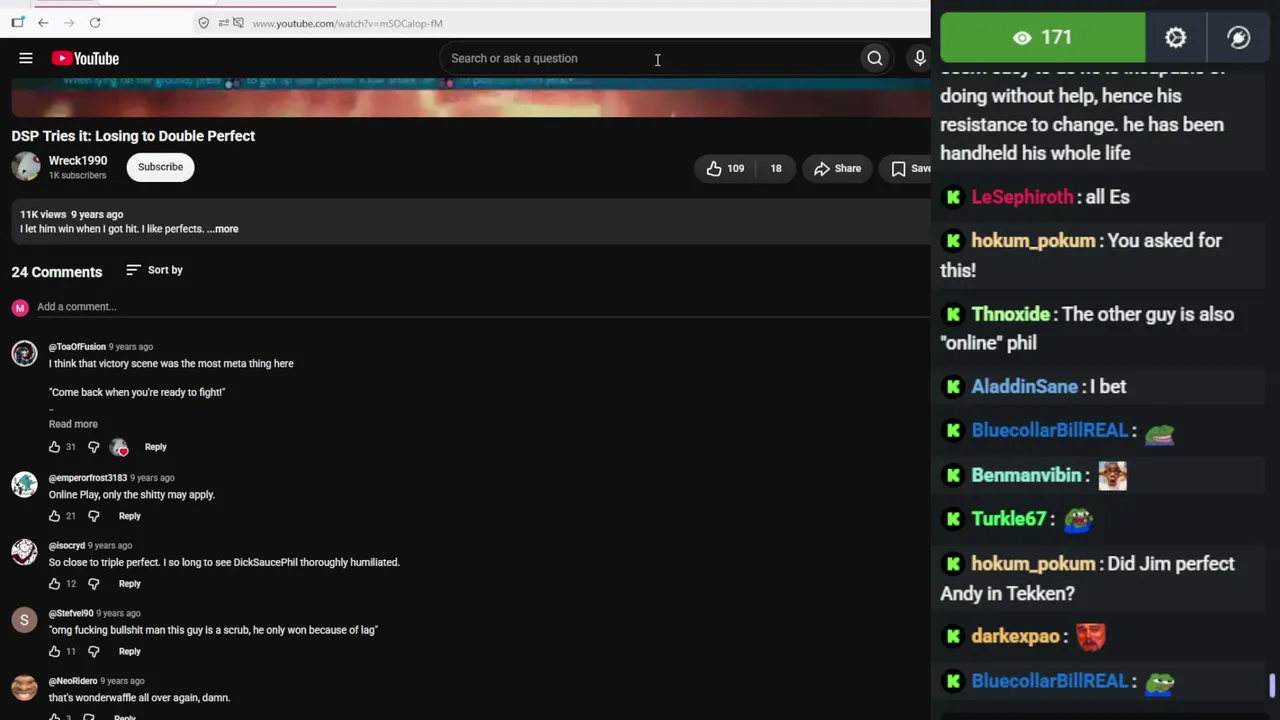
Task: Open chat settings gear icon
Action: point(1176,38)
